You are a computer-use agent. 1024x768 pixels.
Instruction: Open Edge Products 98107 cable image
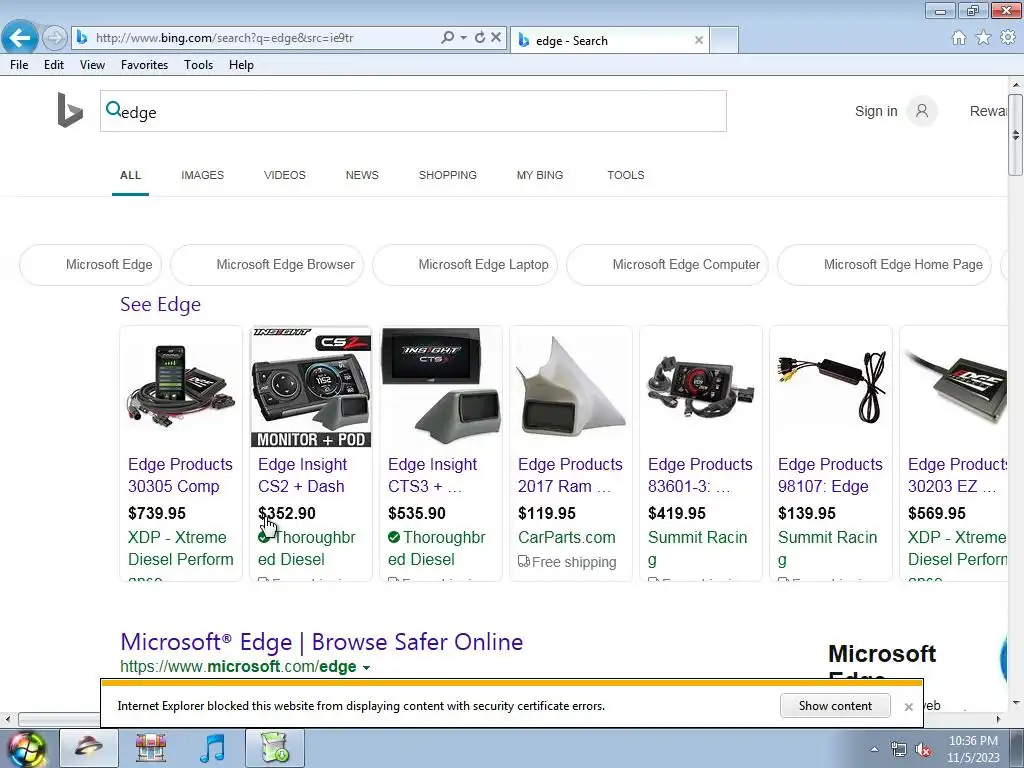831,388
